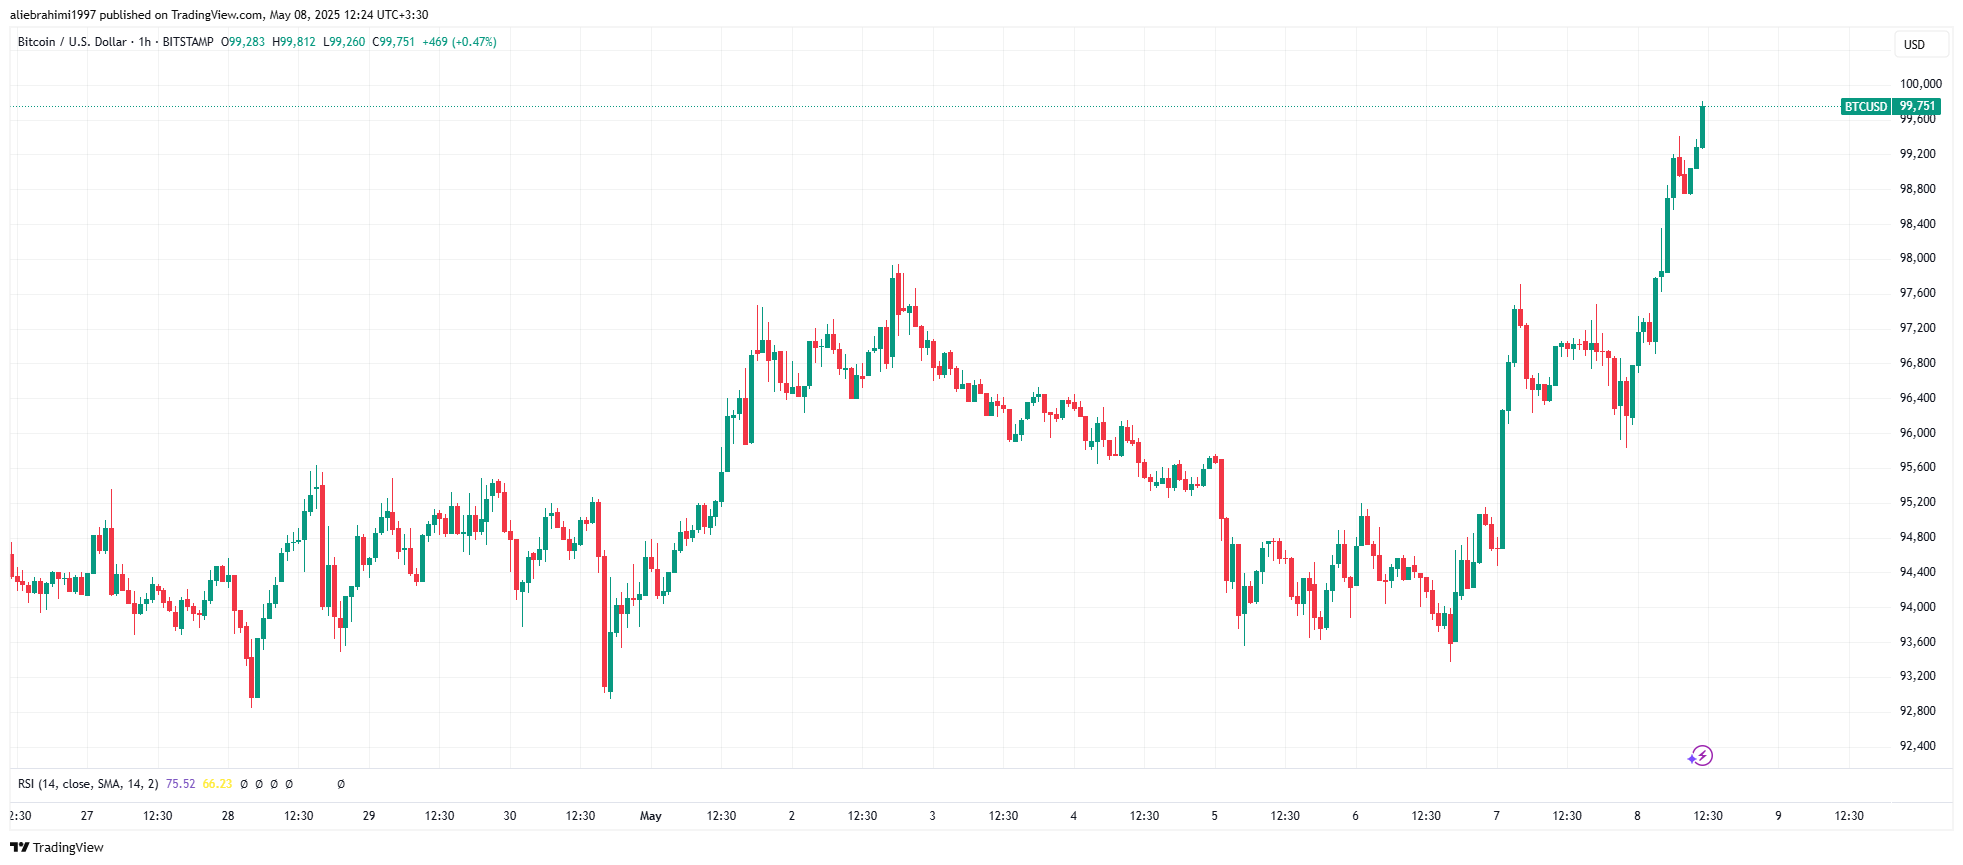Click the +469 (+0.47%) change value
This screenshot has width=1963, height=865.
pyautogui.click(x=459, y=42)
